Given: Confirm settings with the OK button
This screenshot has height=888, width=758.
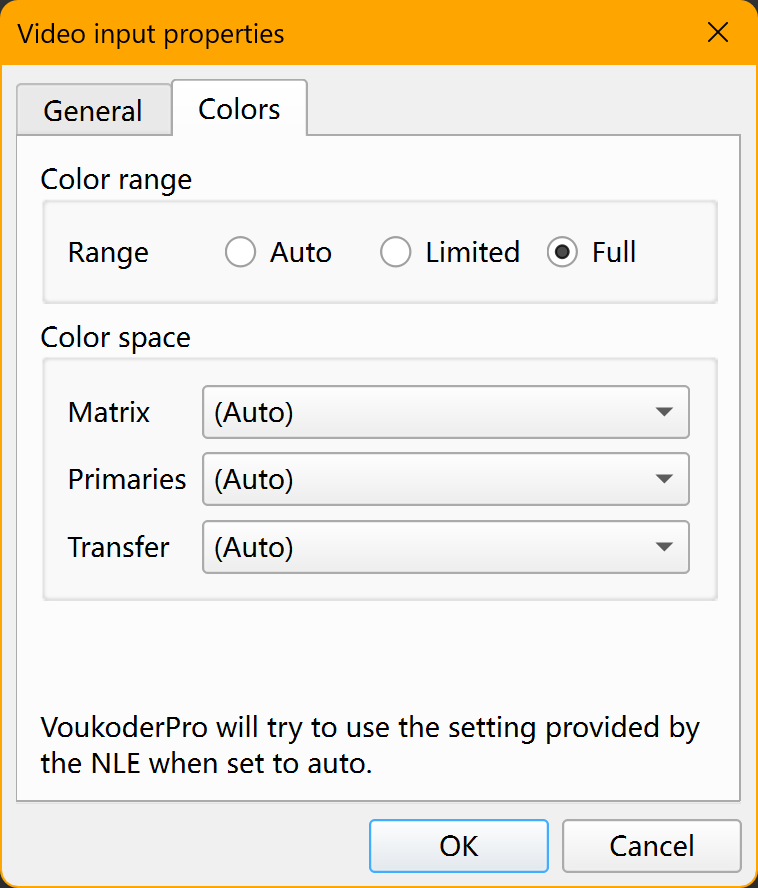Looking at the screenshot, I should 459,846.
